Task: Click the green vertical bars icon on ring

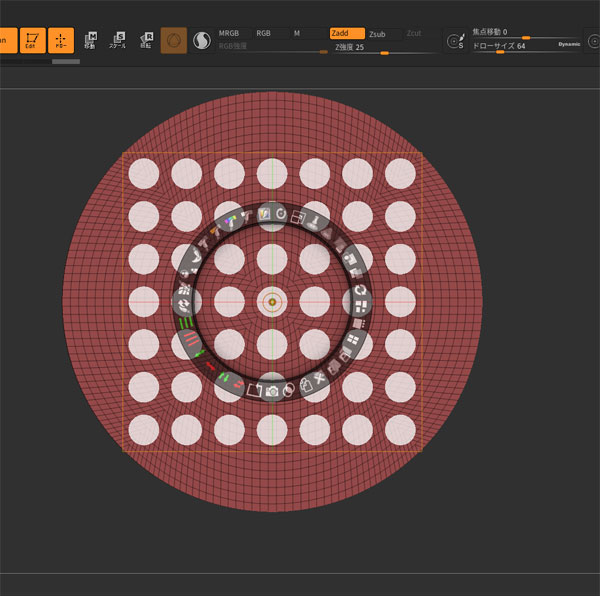Action: 186,322
